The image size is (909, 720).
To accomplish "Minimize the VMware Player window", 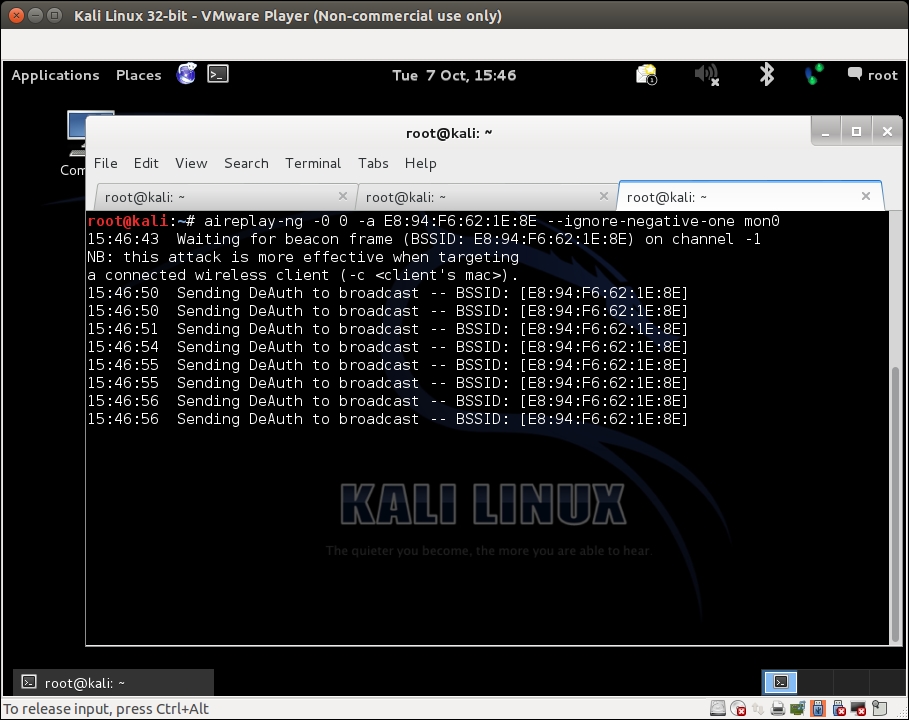I will click(x=35, y=16).
